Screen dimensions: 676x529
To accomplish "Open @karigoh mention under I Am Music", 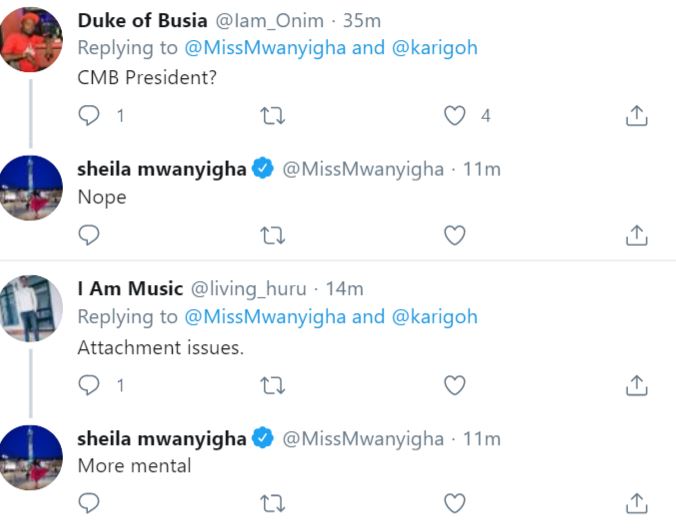I will coord(435,317).
